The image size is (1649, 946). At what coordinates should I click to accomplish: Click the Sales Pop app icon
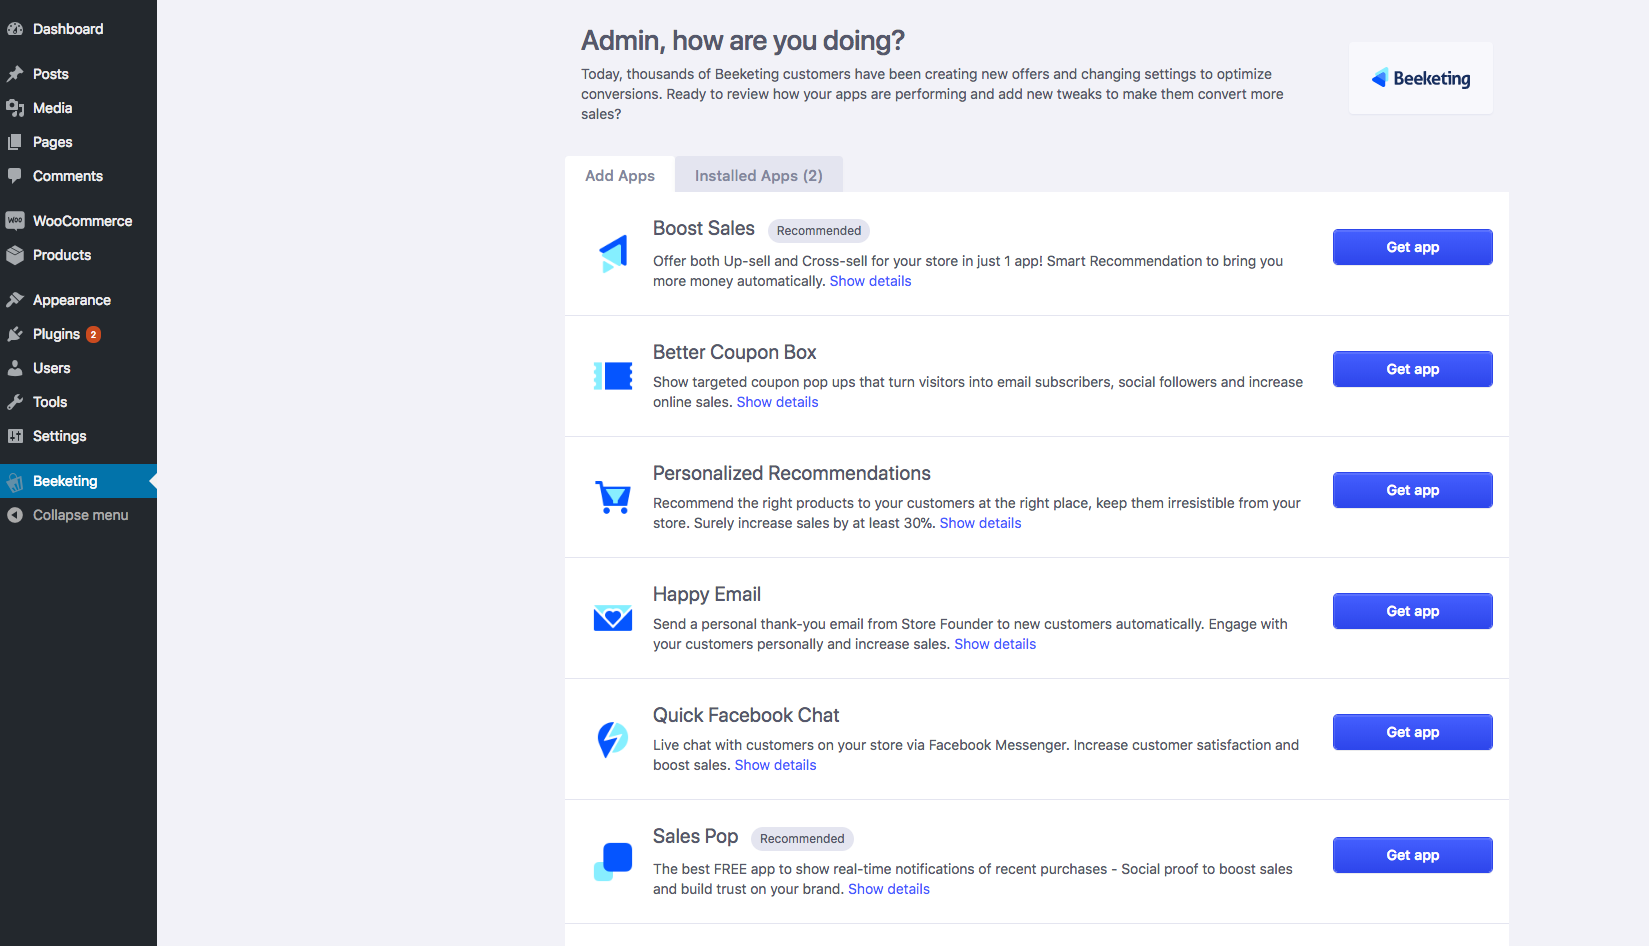click(613, 862)
